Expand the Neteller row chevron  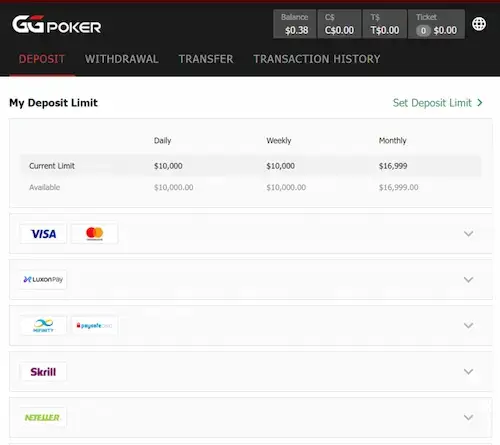469,417
